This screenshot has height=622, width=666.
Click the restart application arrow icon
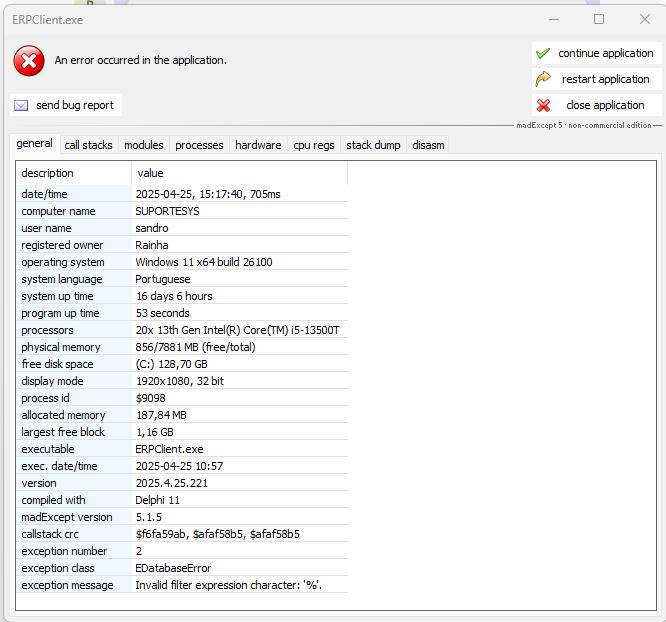point(543,79)
